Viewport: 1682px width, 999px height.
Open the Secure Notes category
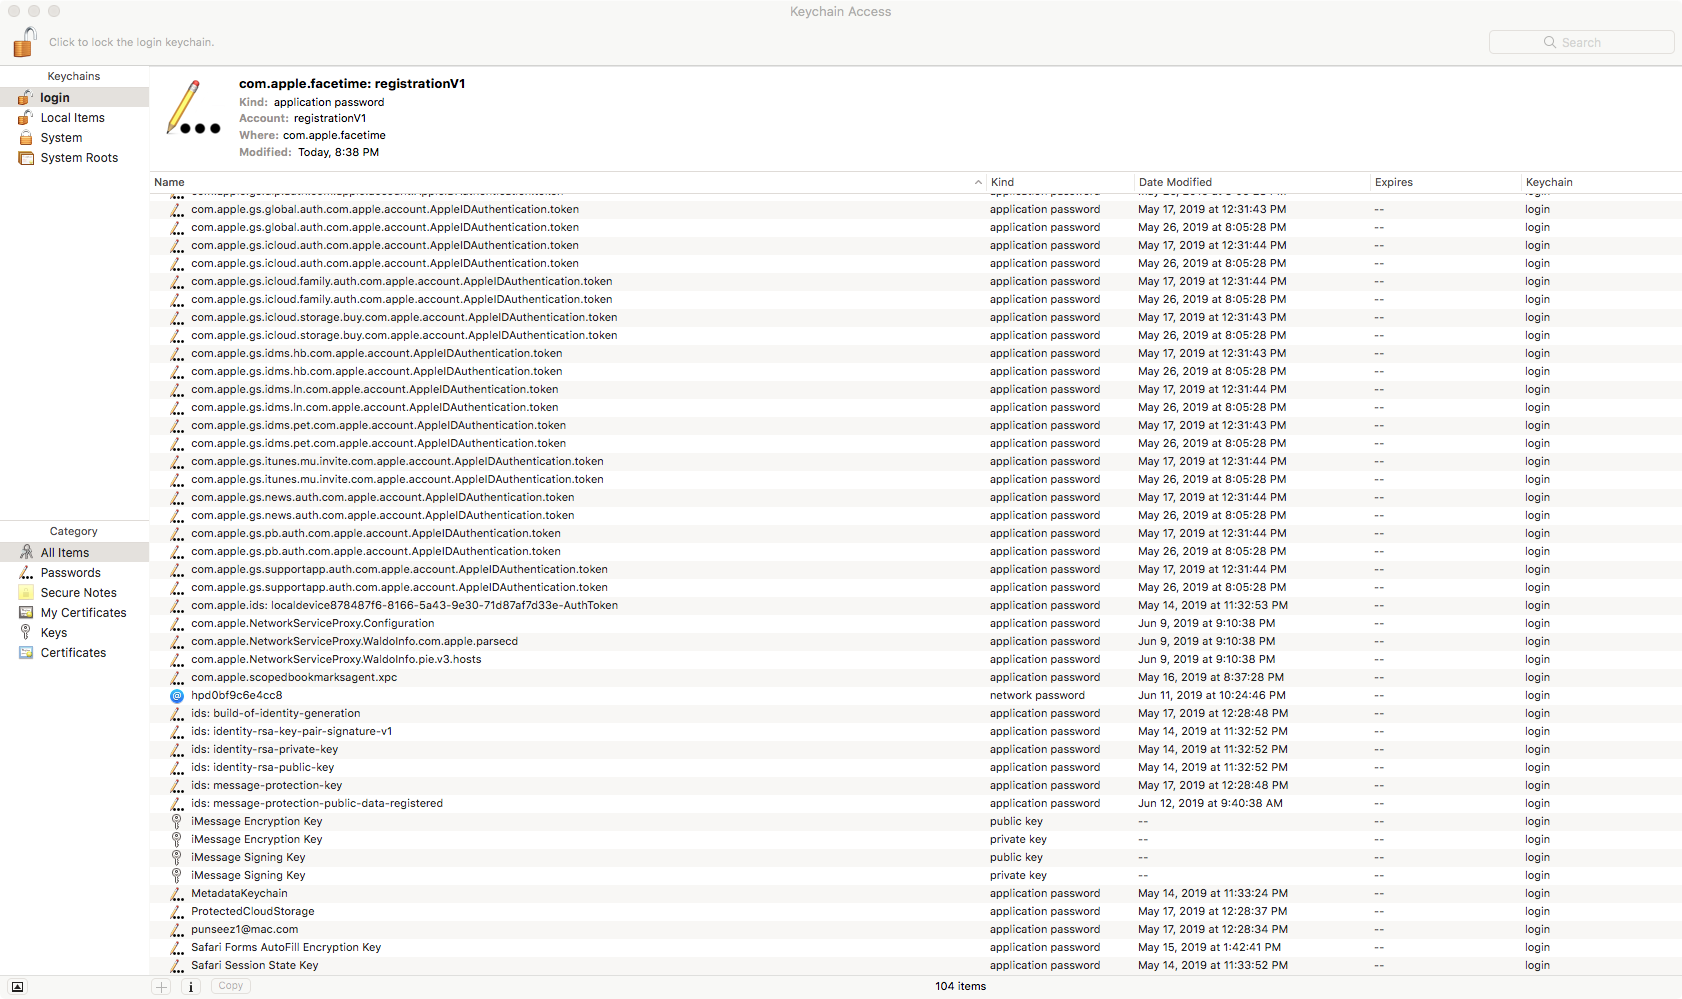[x=77, y=592]
